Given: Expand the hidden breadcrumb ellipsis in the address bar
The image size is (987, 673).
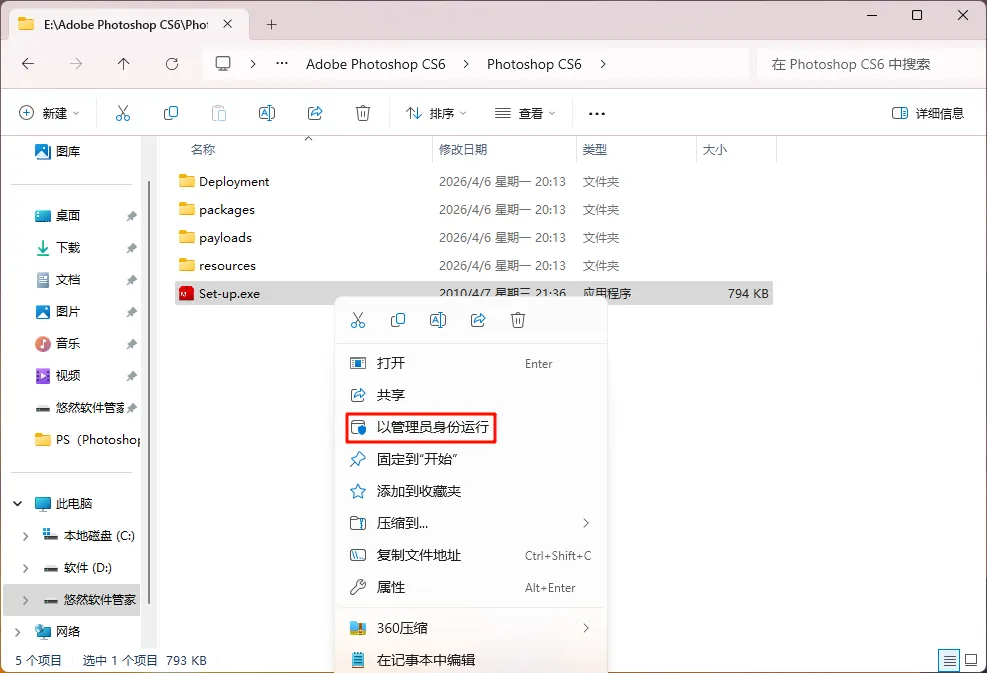Looking at the screenshot, I should [282, 64].
